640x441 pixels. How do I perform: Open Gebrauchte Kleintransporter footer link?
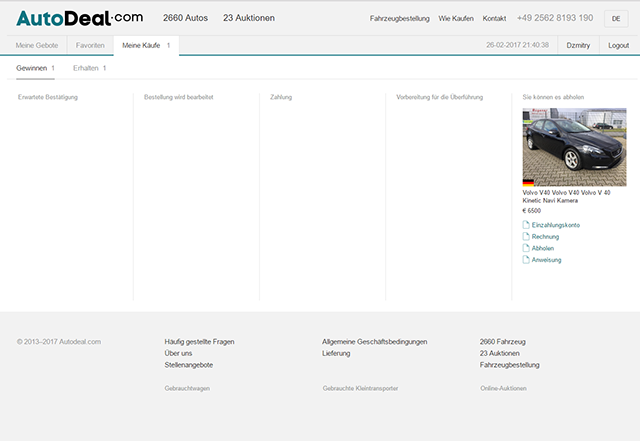360,388
